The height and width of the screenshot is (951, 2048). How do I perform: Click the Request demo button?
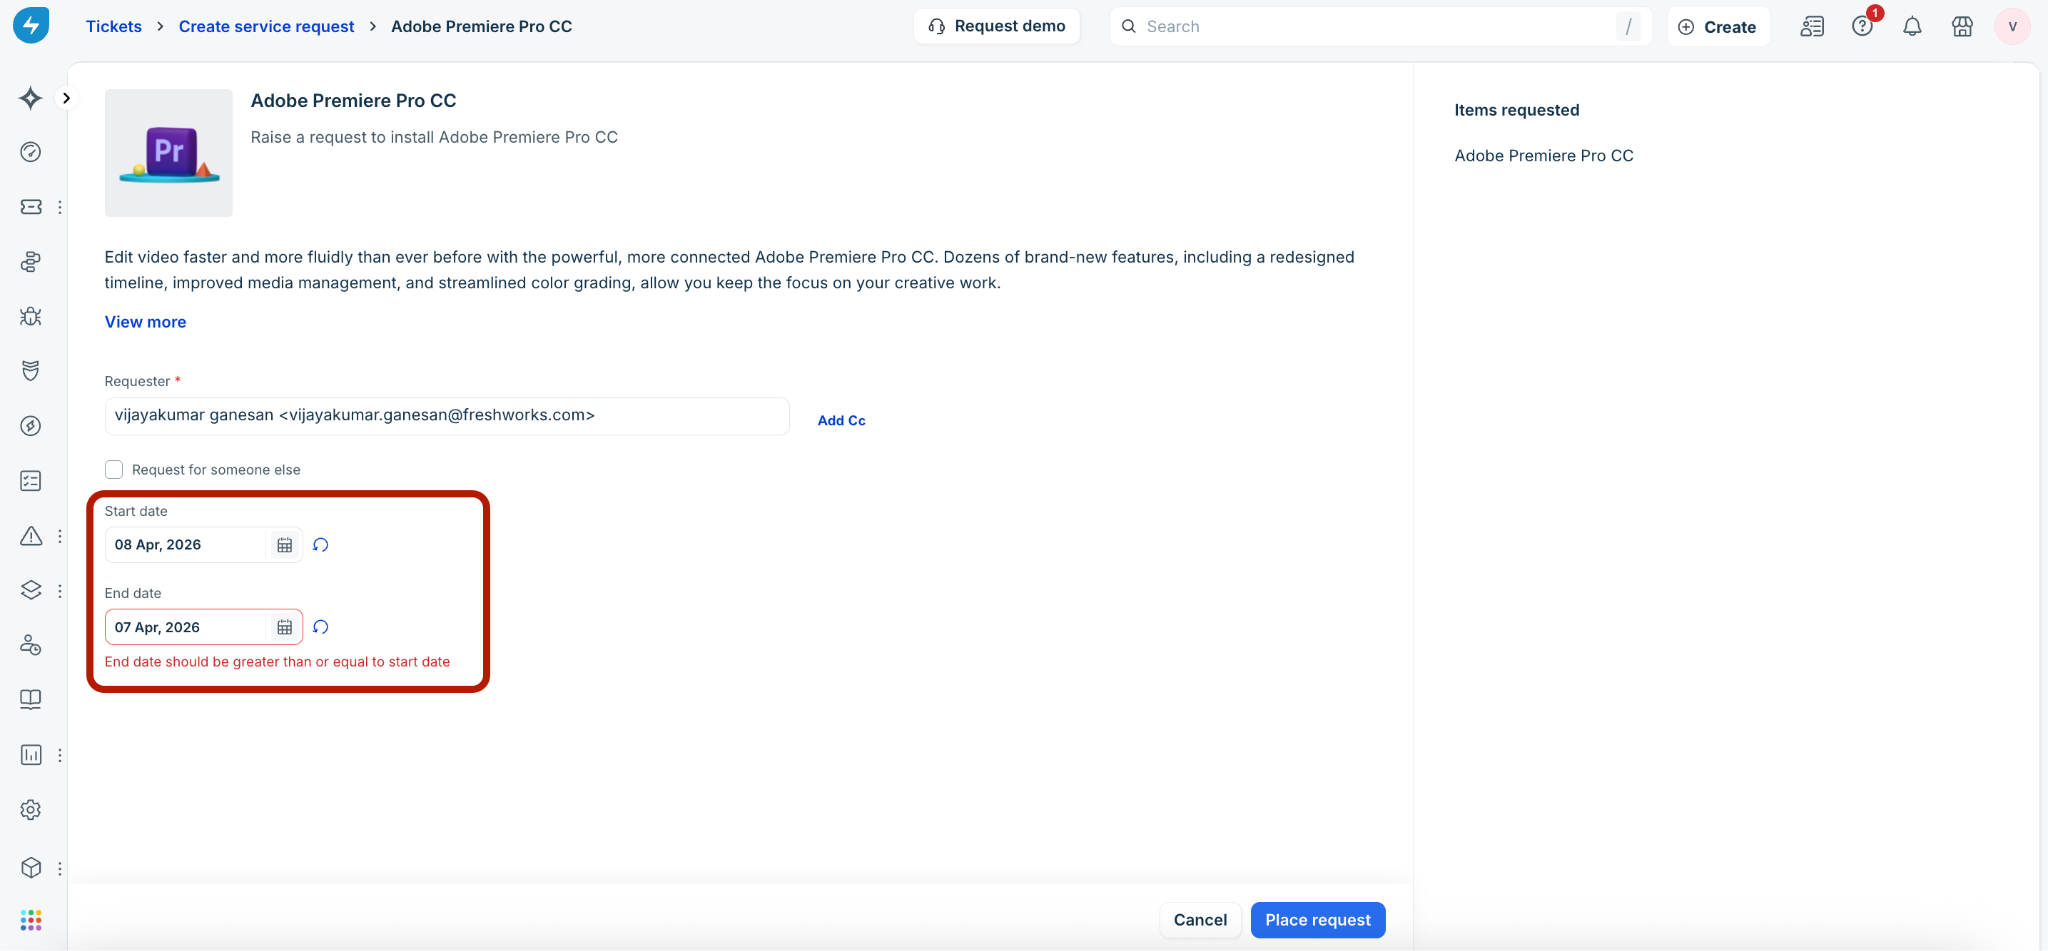(997, 26)
